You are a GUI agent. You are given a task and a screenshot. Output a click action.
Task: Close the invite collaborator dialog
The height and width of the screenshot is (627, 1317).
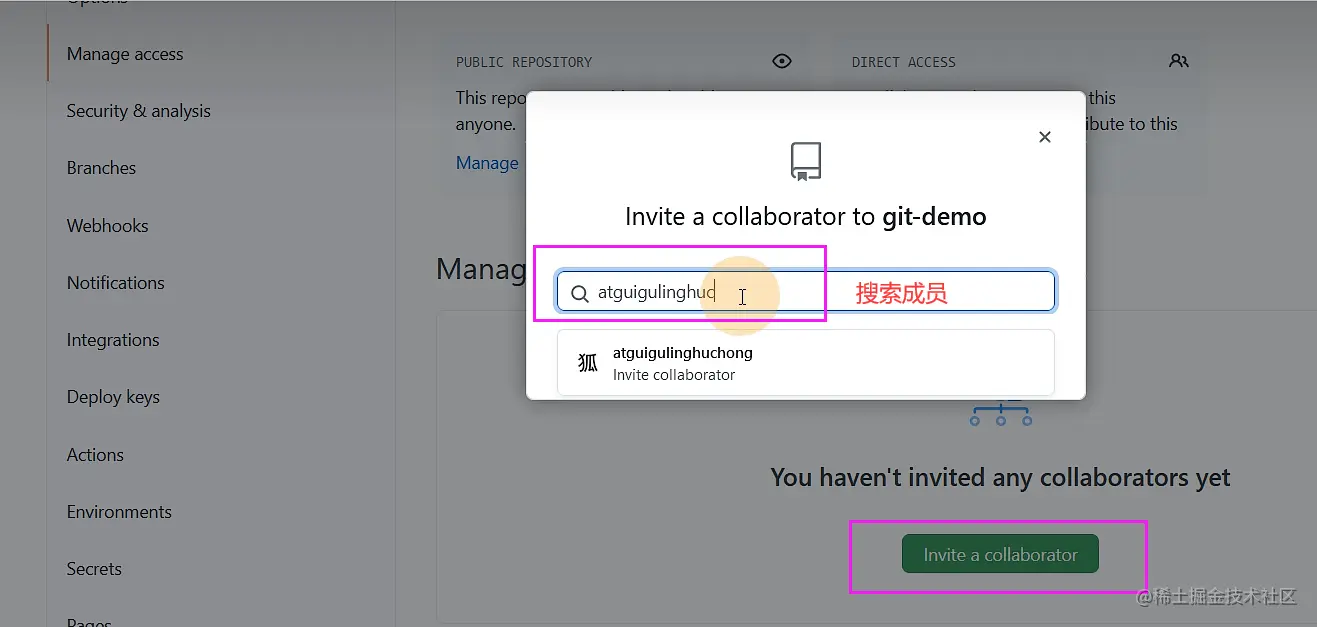(x=1045, y=137)
